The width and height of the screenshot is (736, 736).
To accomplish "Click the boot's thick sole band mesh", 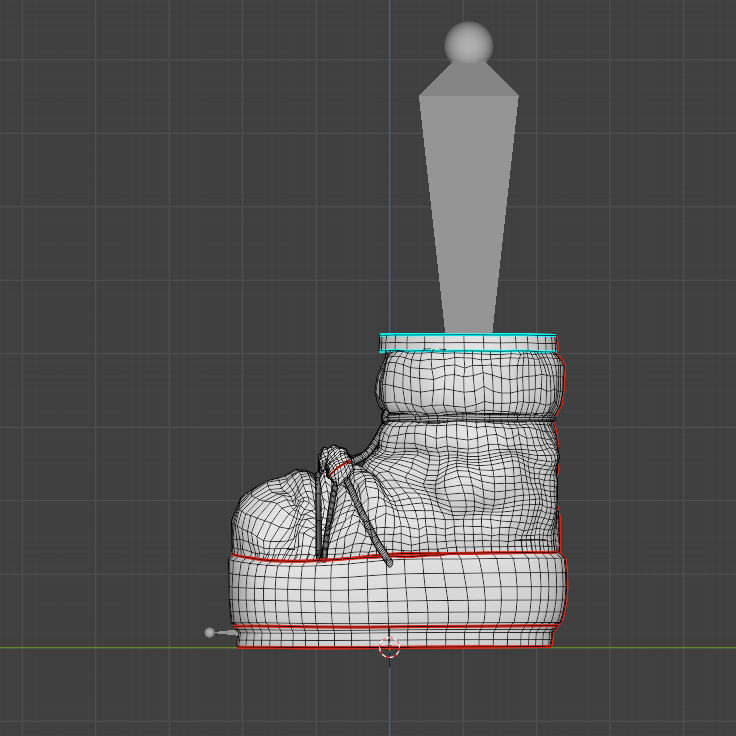I will 398,590.
